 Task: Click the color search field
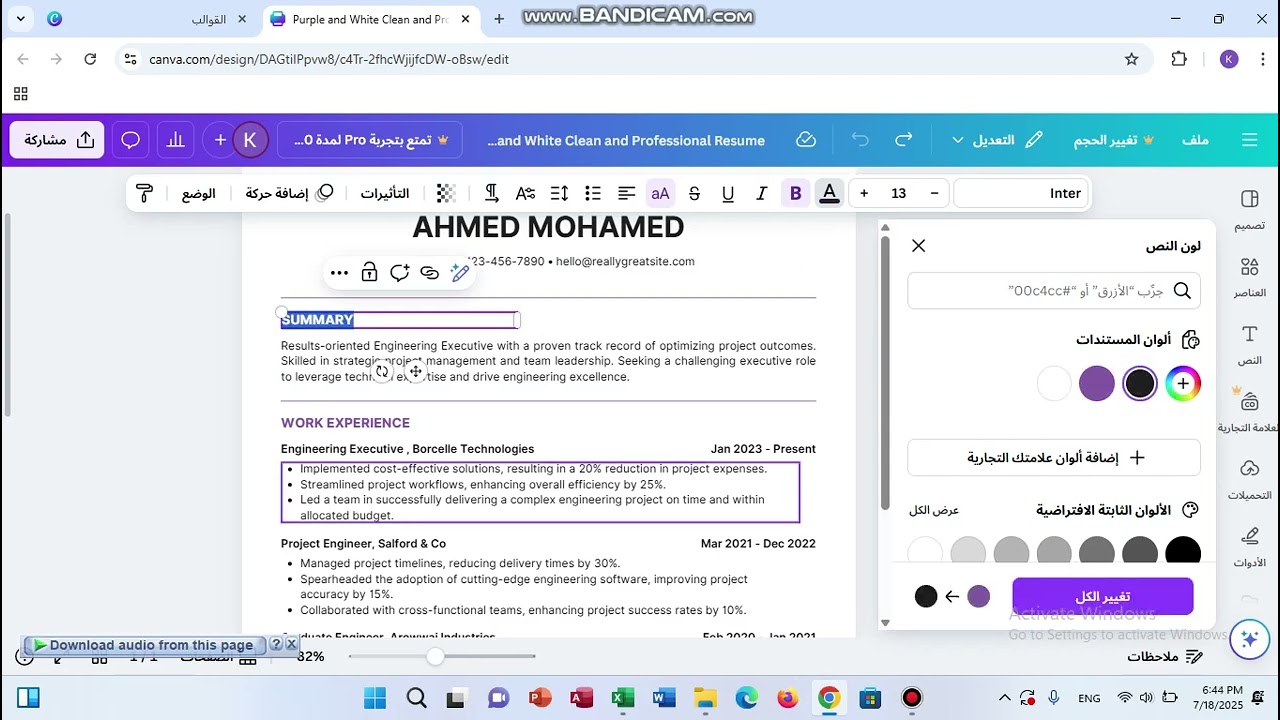tap(1054, 290)
